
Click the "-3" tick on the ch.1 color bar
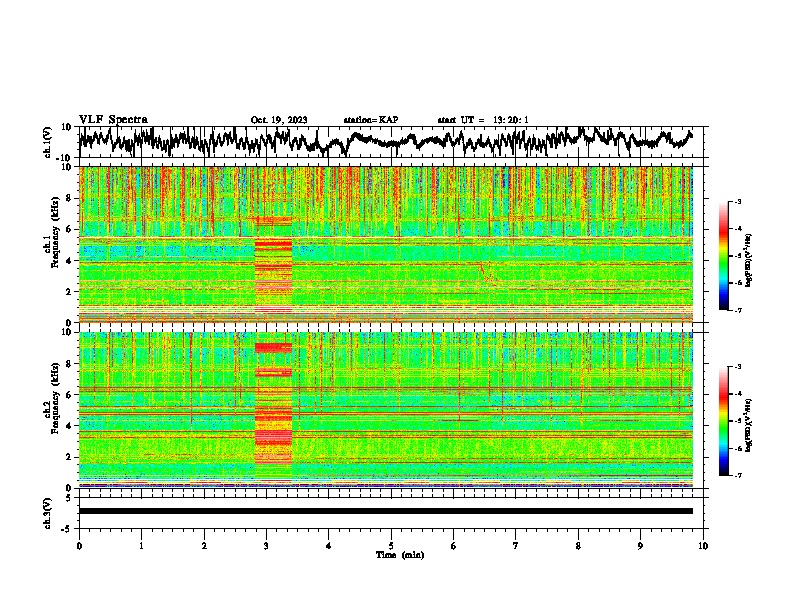[737, 201]
